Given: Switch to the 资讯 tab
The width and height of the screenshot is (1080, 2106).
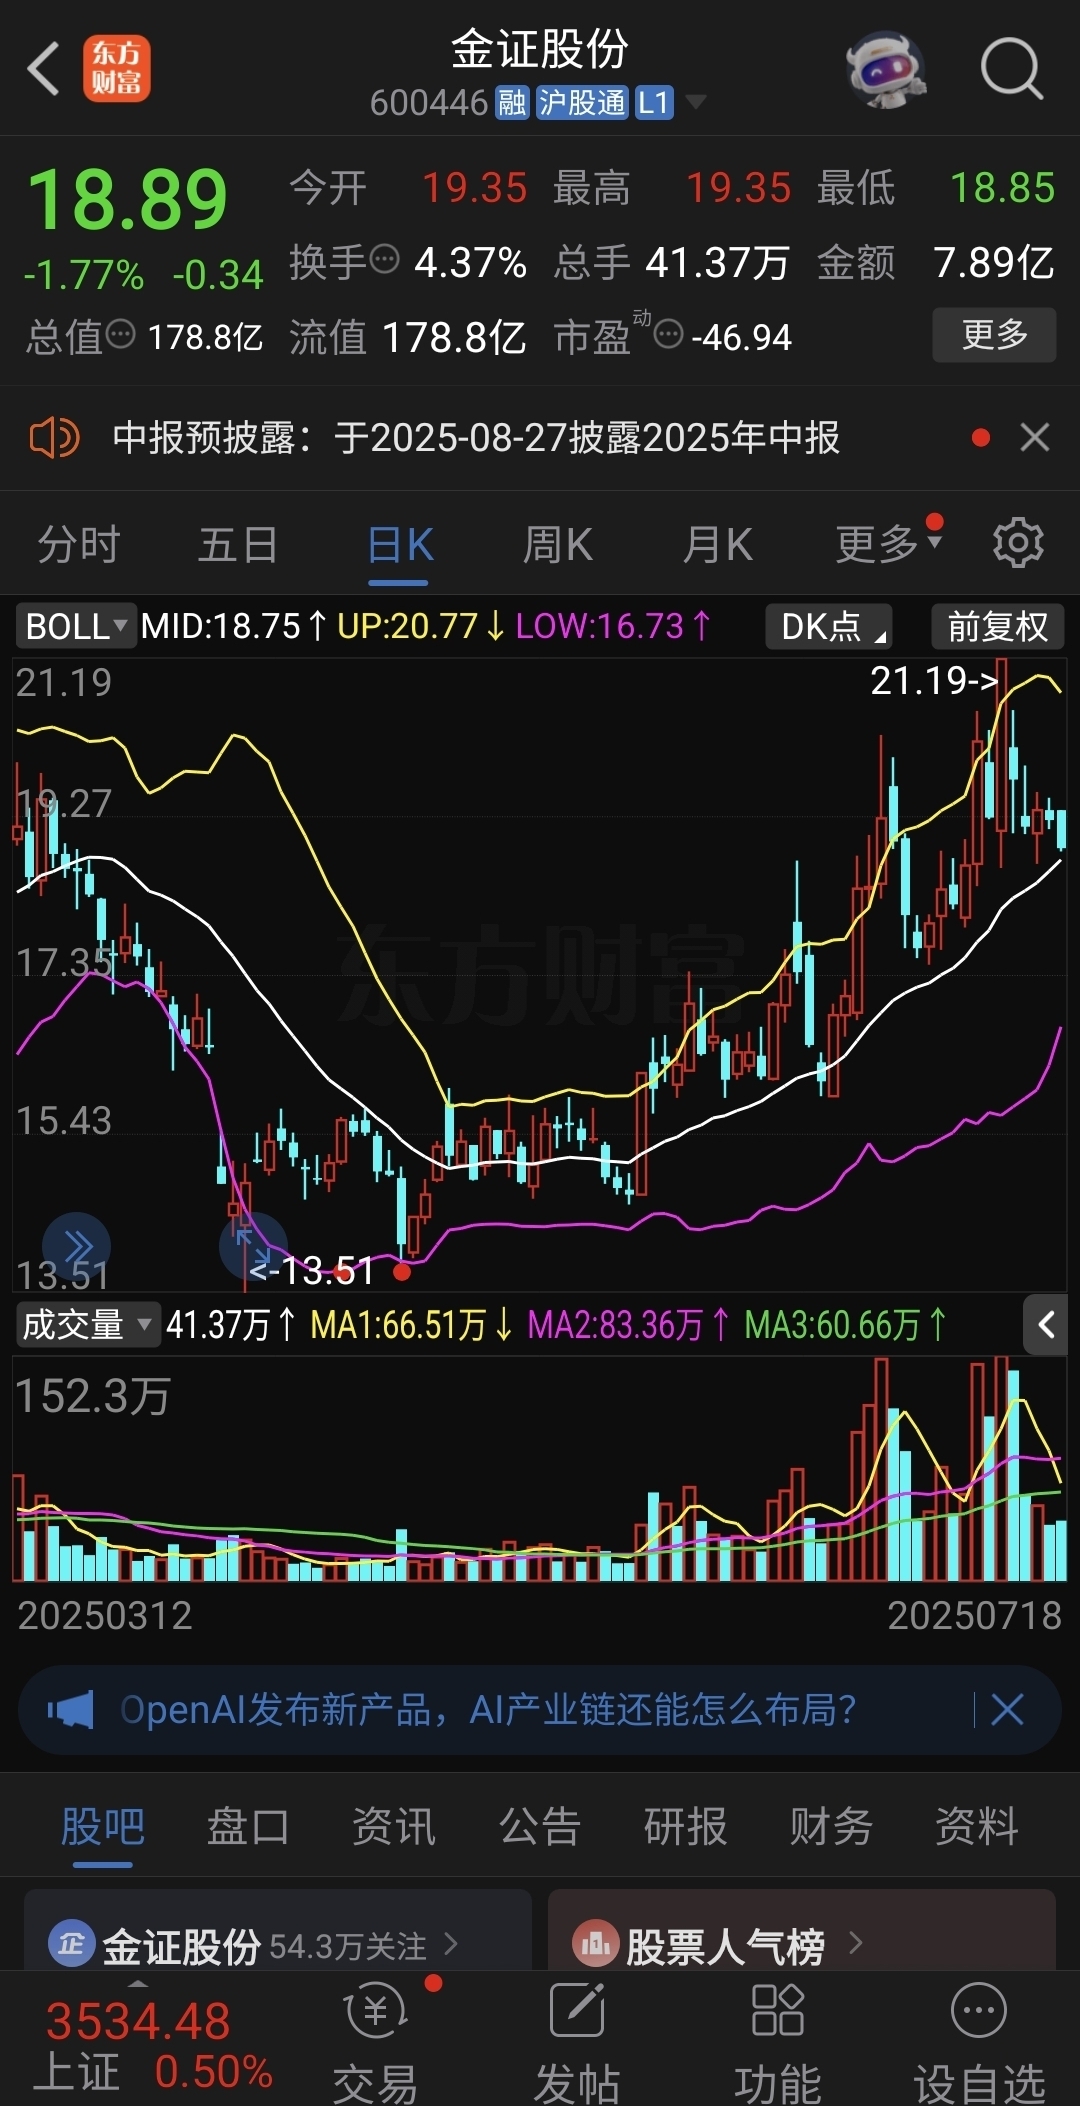Looking at the screenshot, I should pyautogui.click(x=394, y=1826).
